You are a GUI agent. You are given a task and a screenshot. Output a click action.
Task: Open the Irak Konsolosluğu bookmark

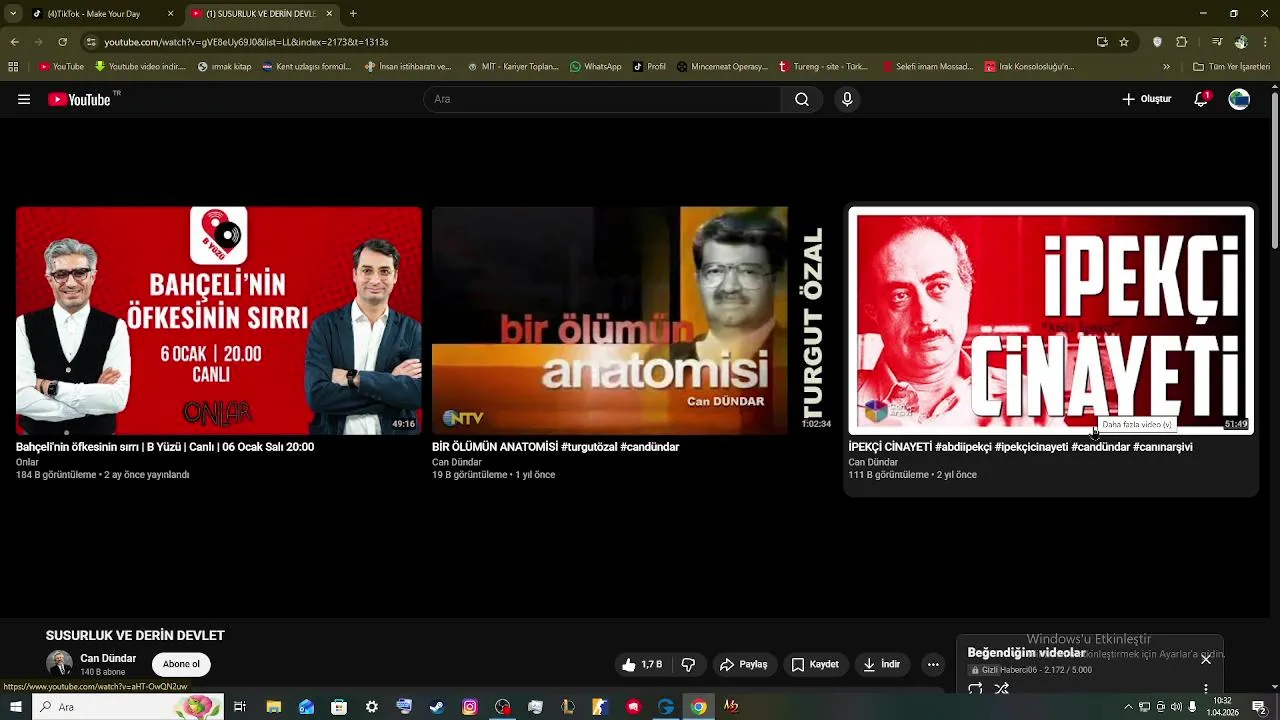(1029, 67)
